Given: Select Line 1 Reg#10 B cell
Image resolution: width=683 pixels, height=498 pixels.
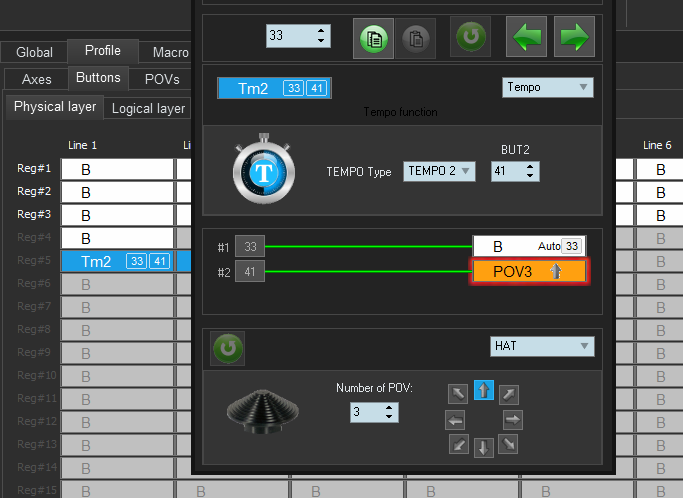Looking at the screenshot, I should click(117, 376).
